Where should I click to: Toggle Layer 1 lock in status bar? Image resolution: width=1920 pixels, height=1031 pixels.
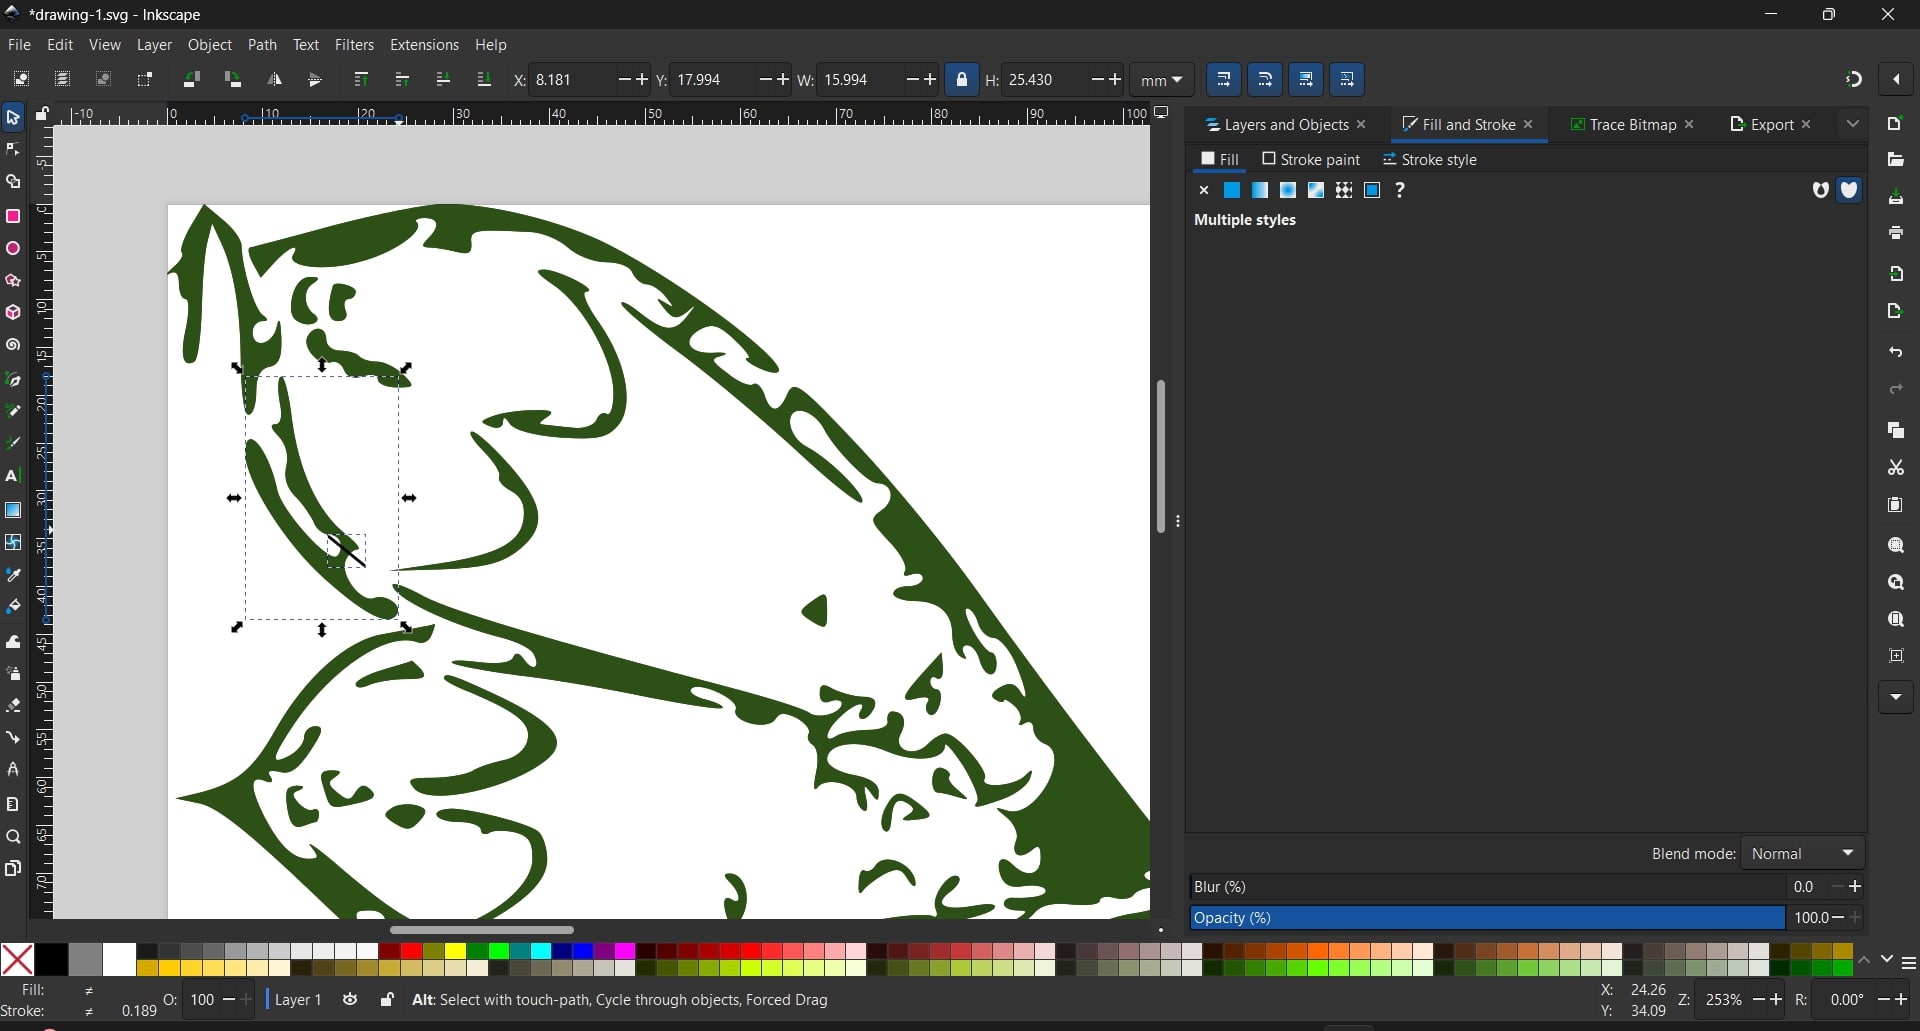pyautogui.click(x=387, y=1001)
